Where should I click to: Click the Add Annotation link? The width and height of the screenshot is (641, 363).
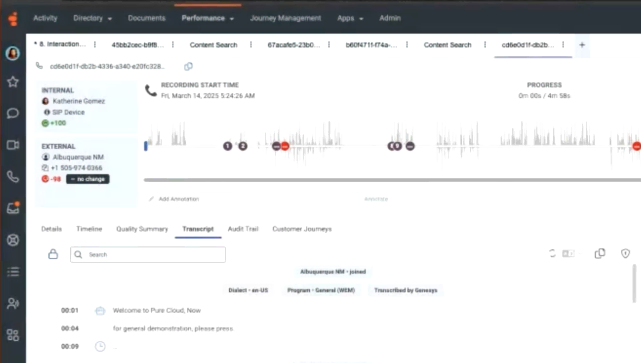(179, 199)
